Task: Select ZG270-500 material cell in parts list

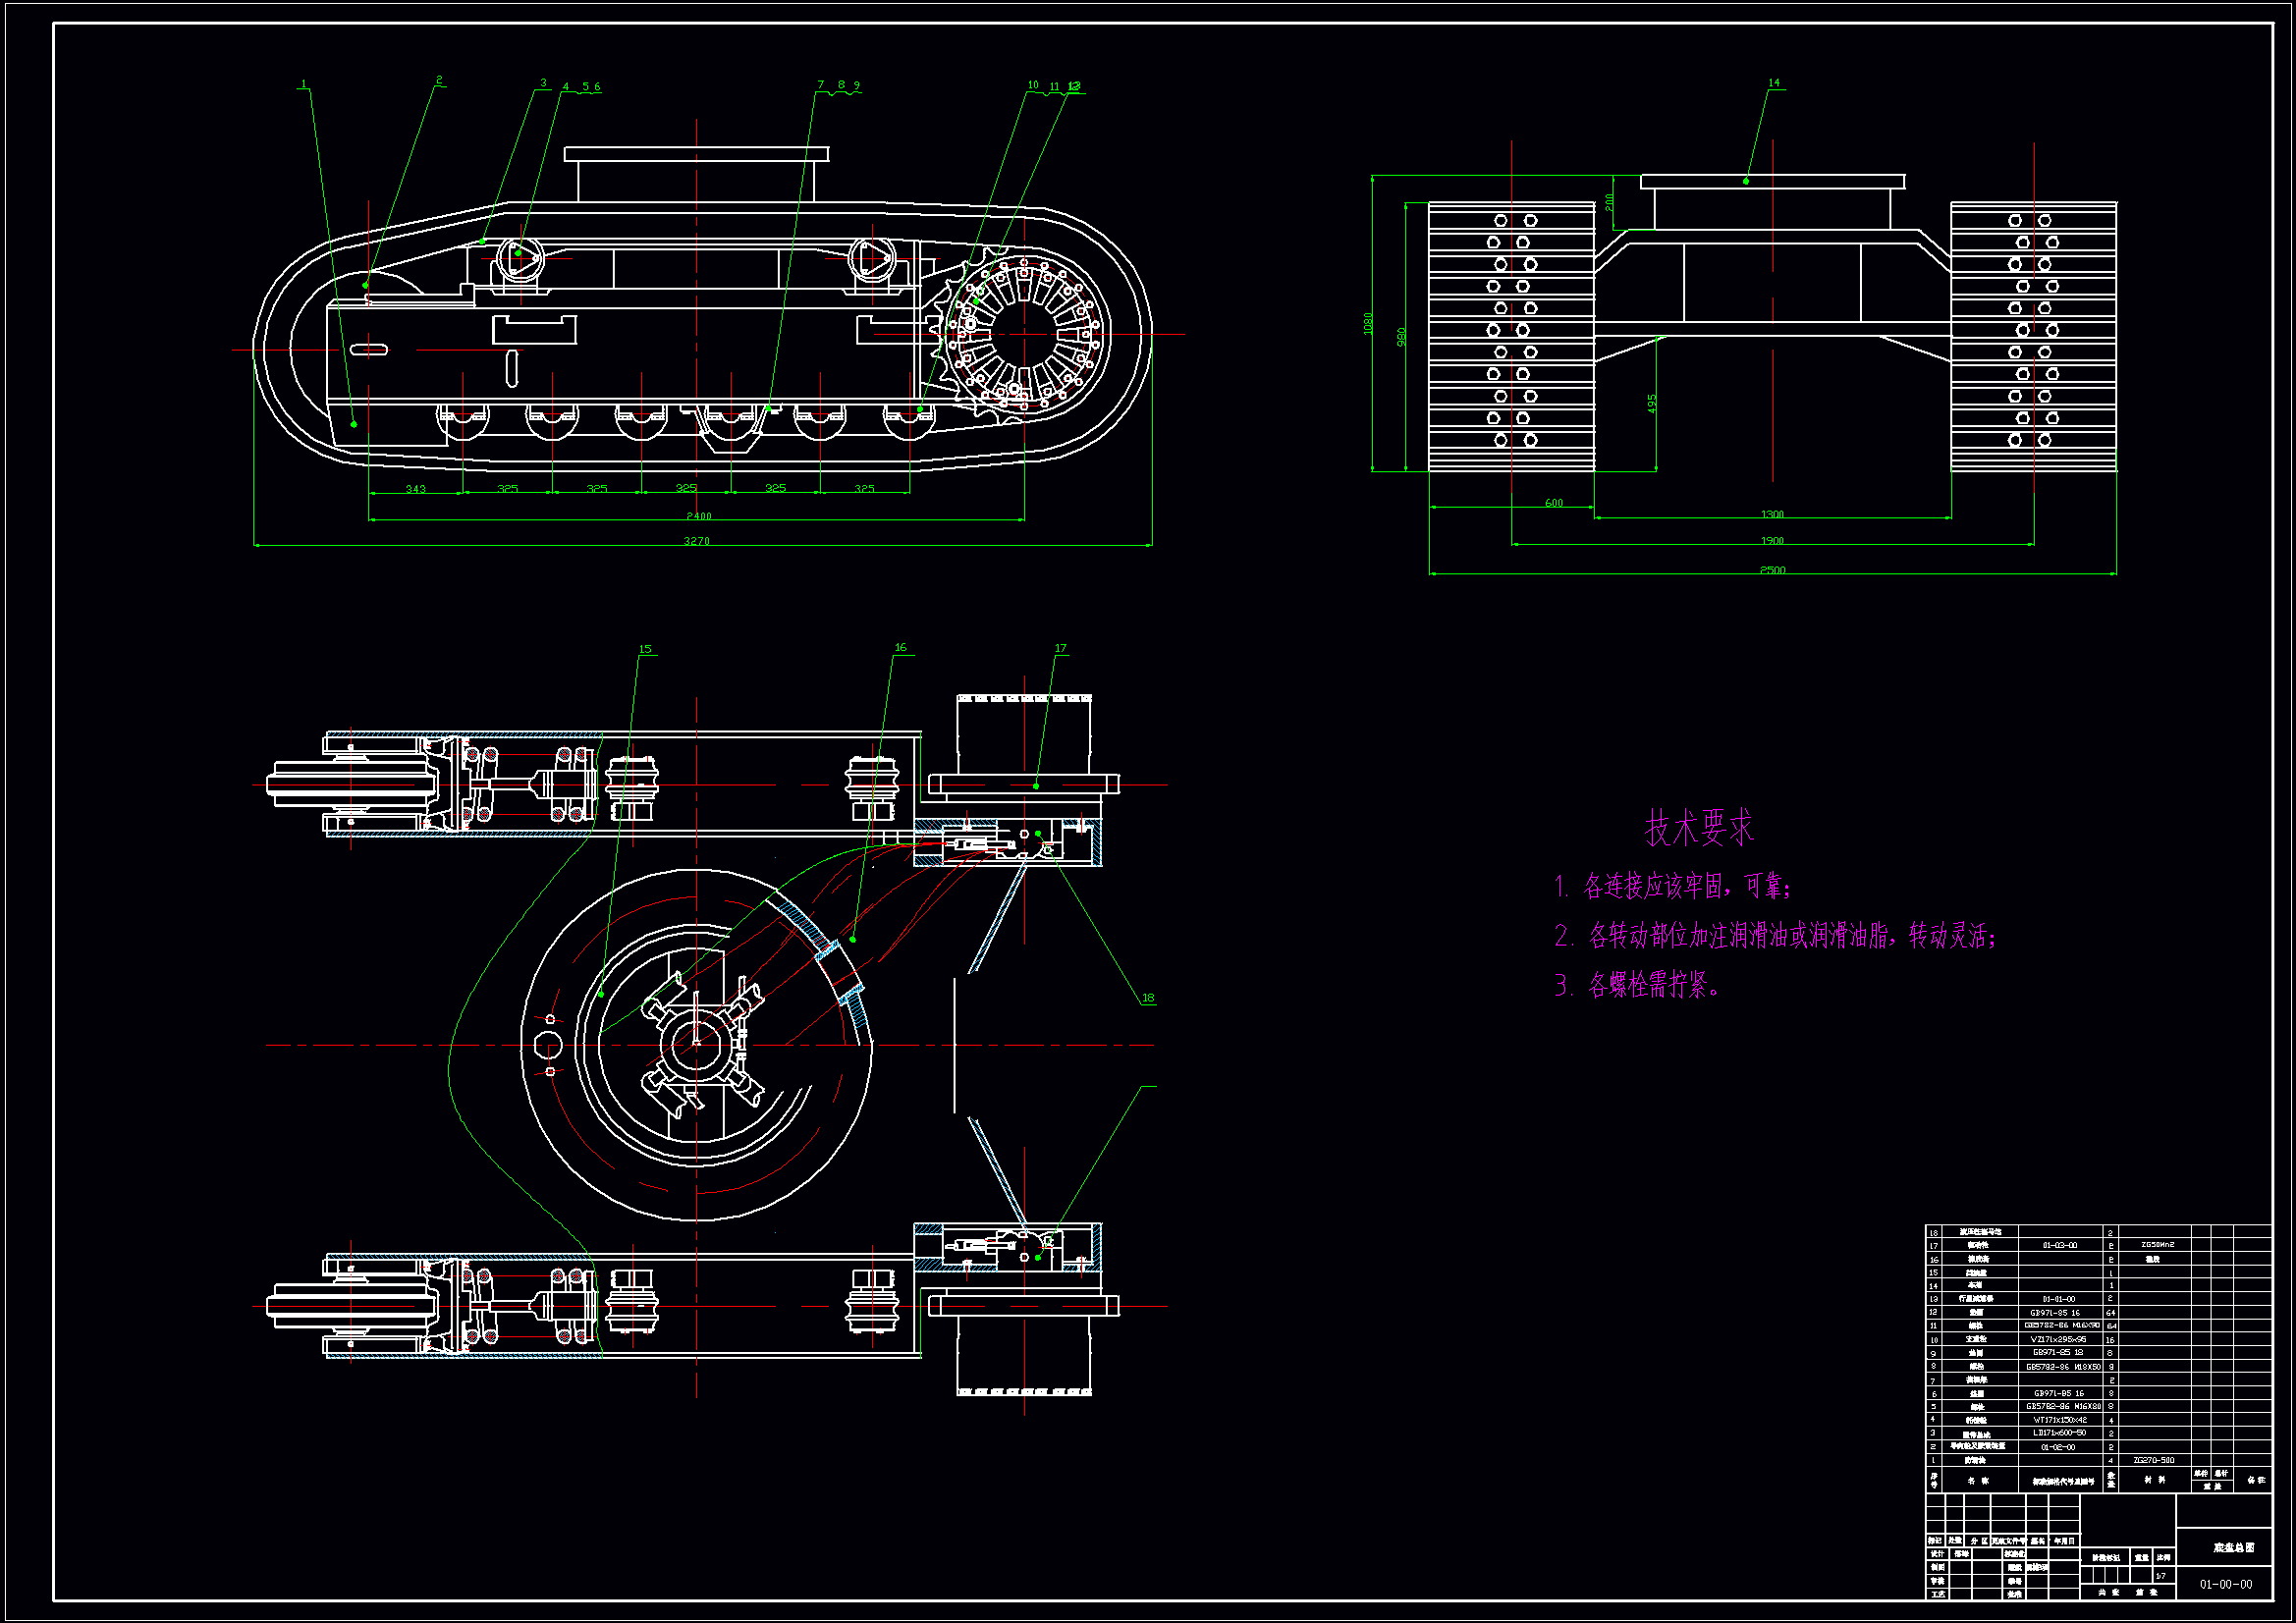Action: (2153, 1460)
